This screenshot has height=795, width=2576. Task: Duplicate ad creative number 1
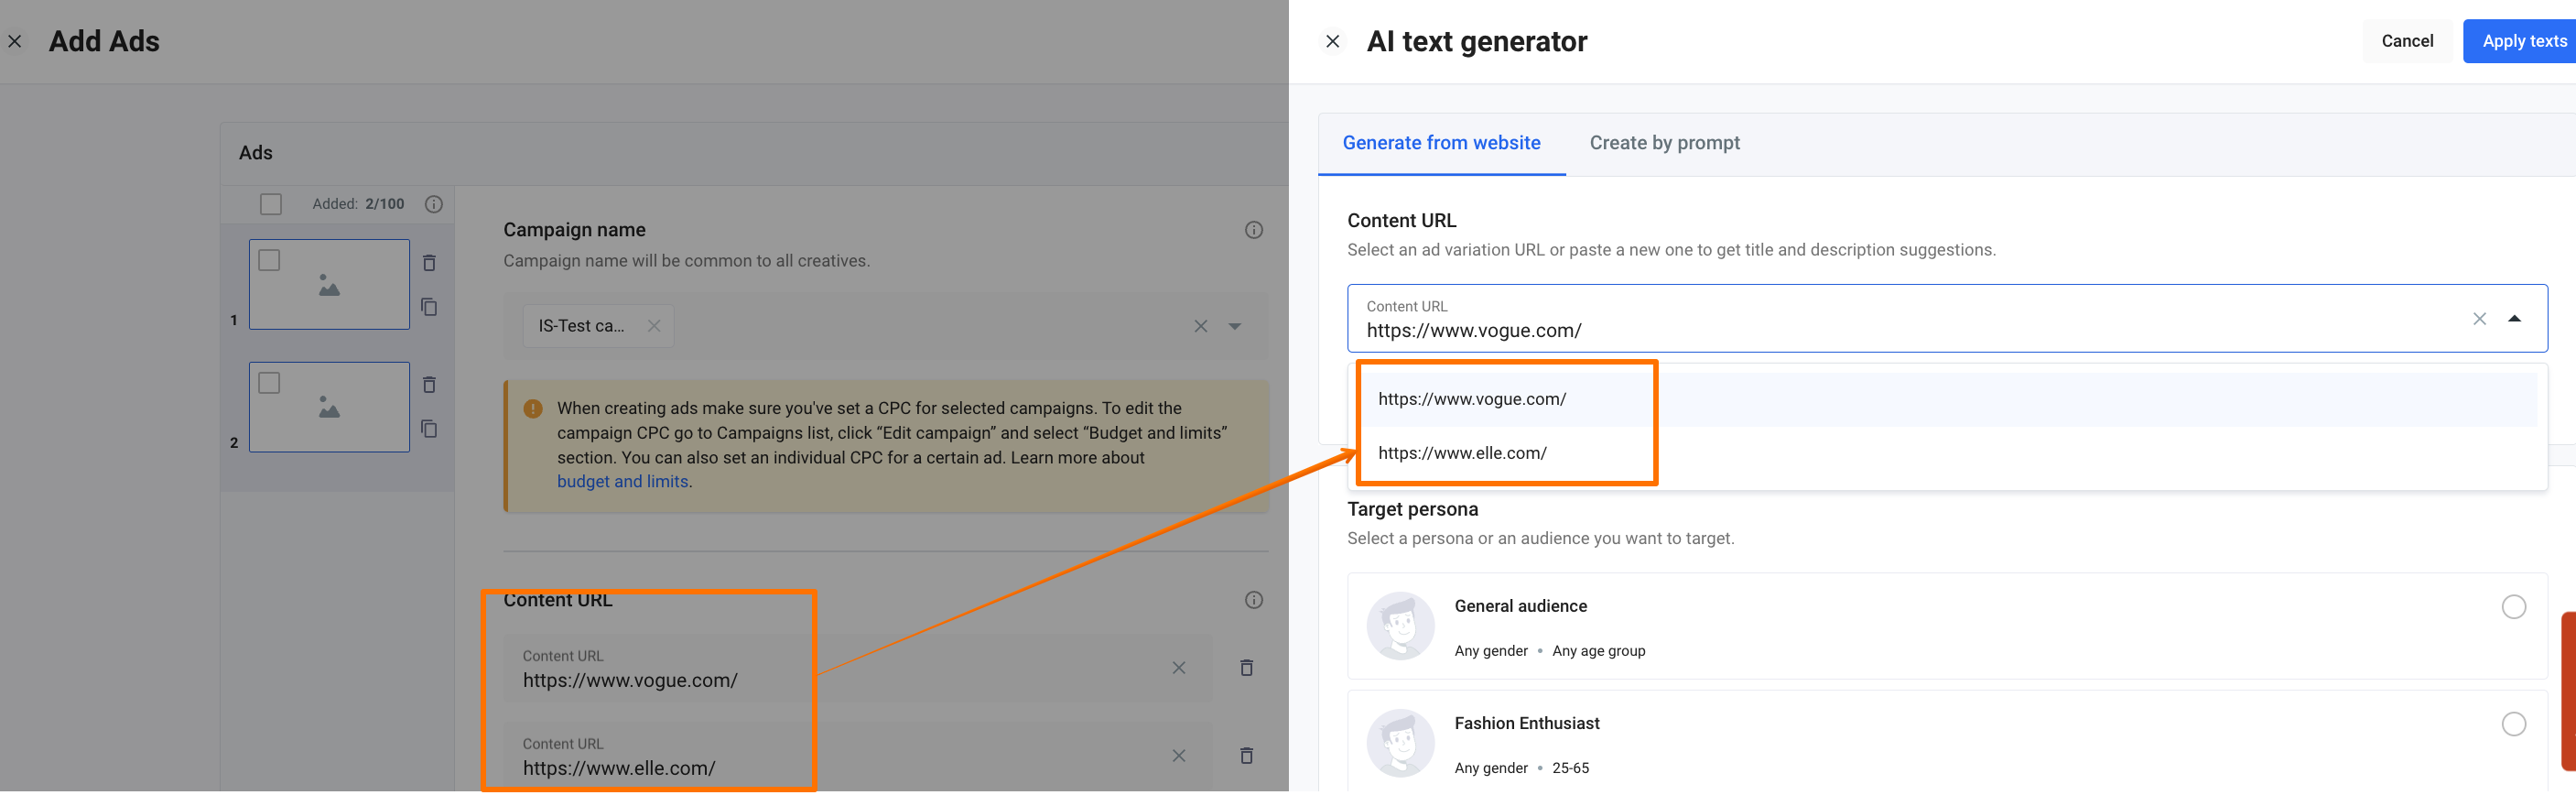coord(429,307)
